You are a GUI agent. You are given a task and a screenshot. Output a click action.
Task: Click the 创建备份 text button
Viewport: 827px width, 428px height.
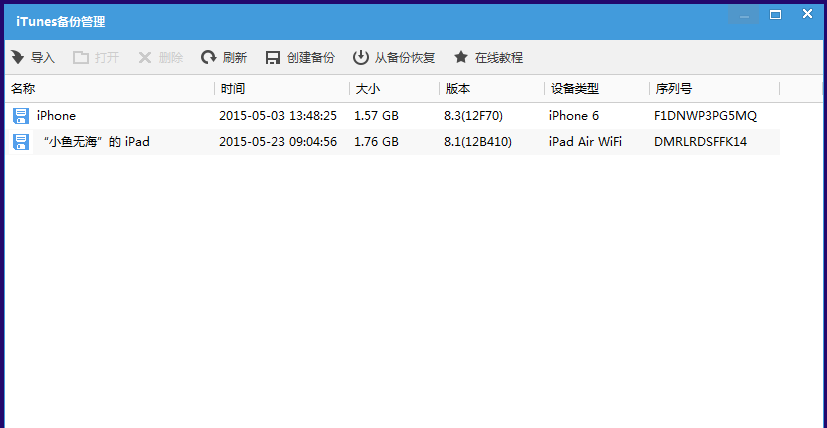311,58
